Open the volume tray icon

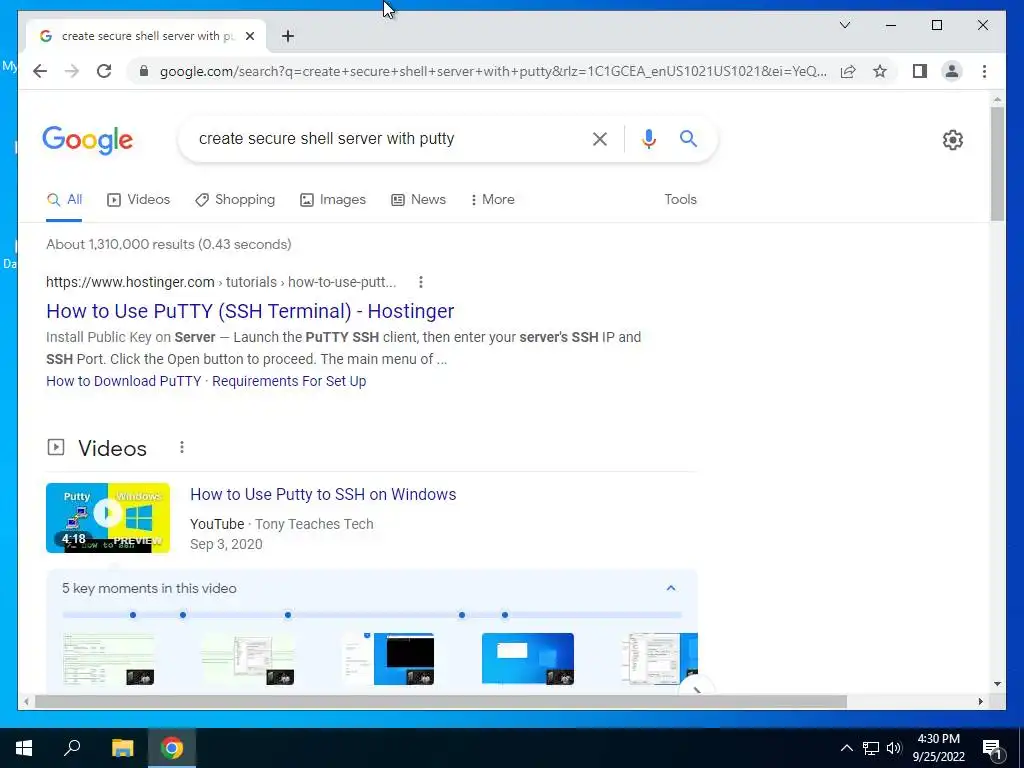894,748
